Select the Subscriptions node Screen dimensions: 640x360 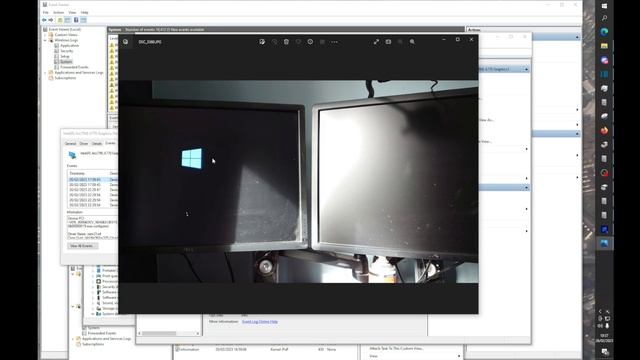(x=65, y=78)
